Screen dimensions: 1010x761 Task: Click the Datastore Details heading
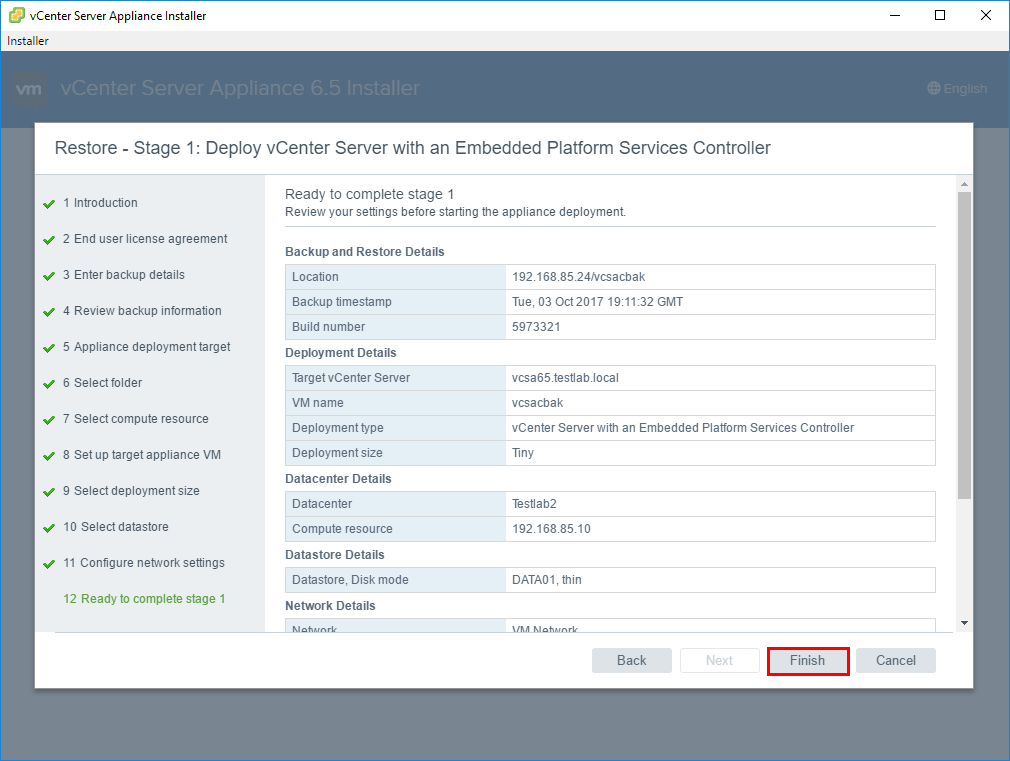334,555
